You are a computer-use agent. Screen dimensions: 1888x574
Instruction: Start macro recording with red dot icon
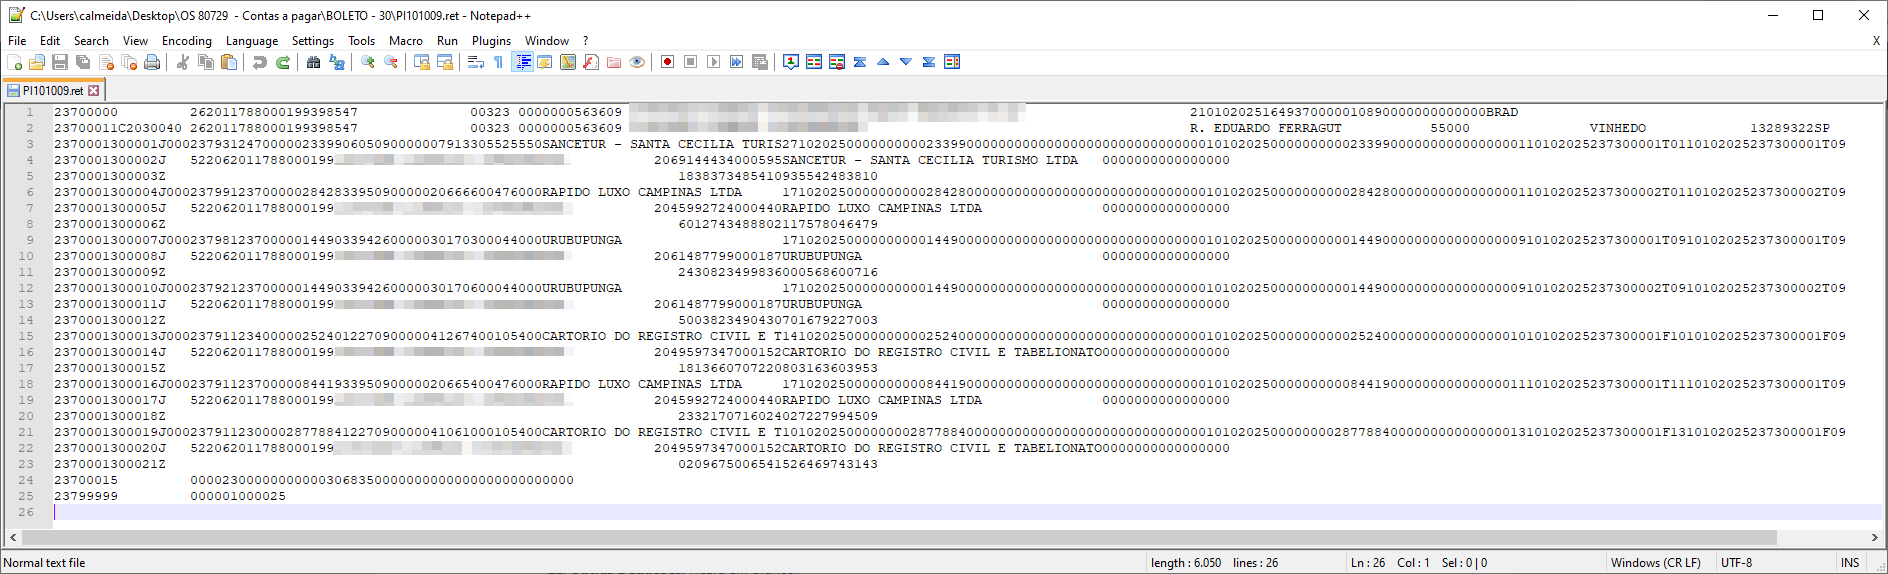pyautogui.click(x=667, y=62)
